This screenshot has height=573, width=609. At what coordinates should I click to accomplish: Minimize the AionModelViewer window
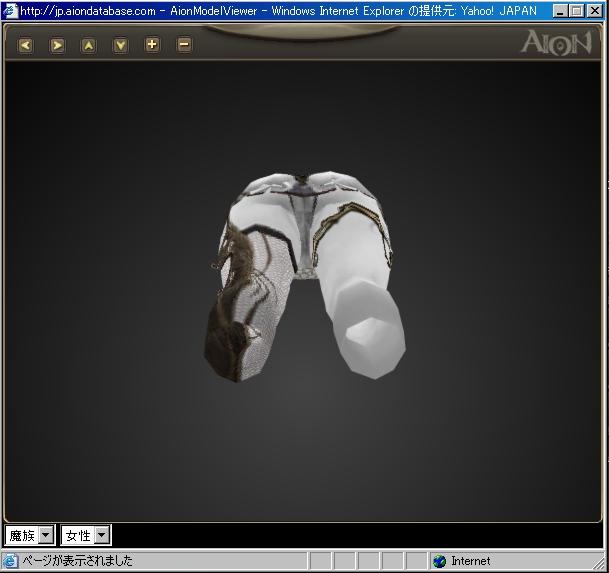pos(560,11)
